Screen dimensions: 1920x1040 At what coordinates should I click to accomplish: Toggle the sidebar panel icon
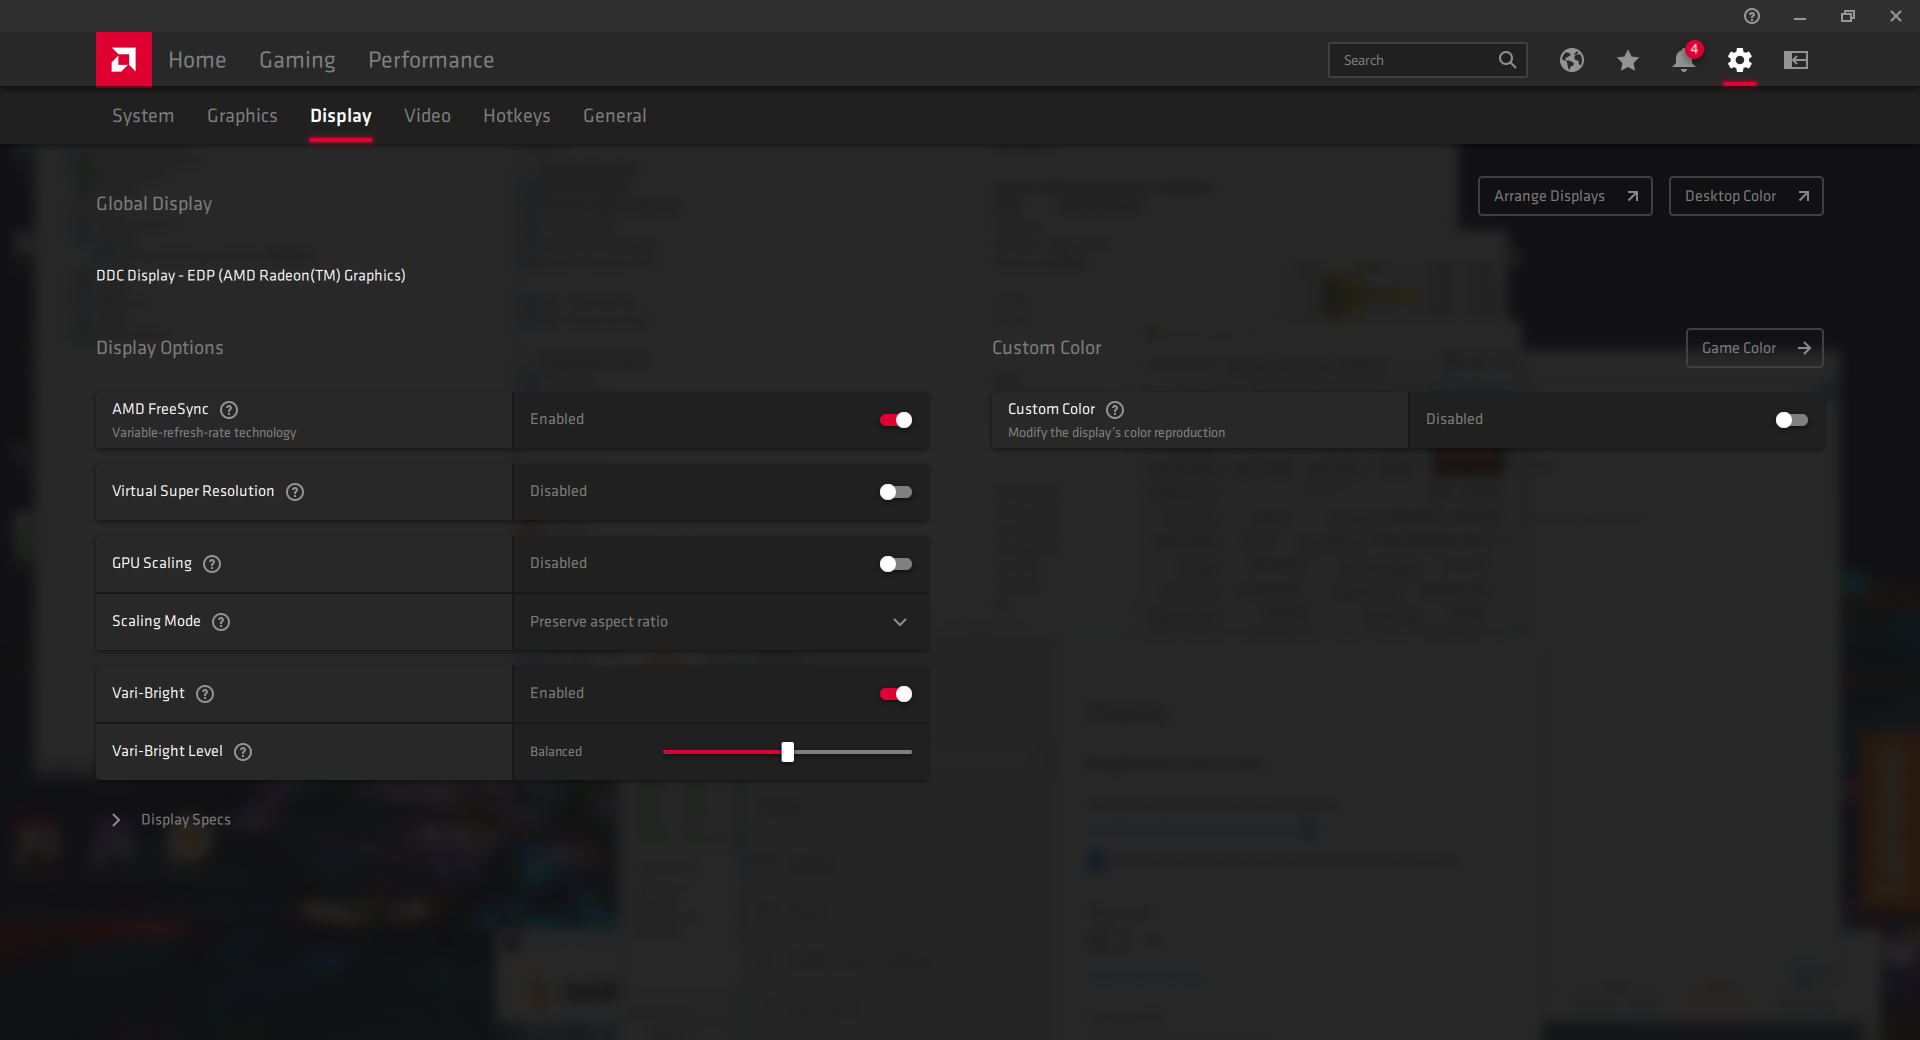[x=1796, y=60]
